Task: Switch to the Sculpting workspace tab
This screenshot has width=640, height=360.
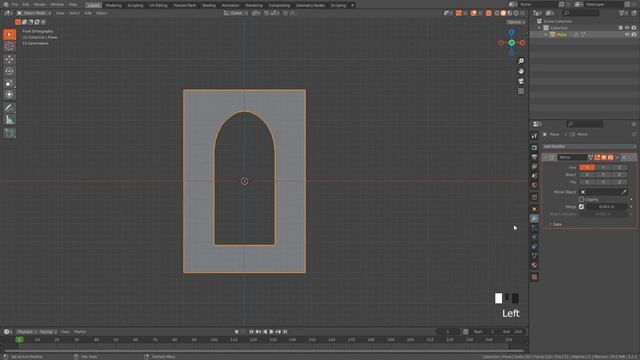Action: point(135,5)
